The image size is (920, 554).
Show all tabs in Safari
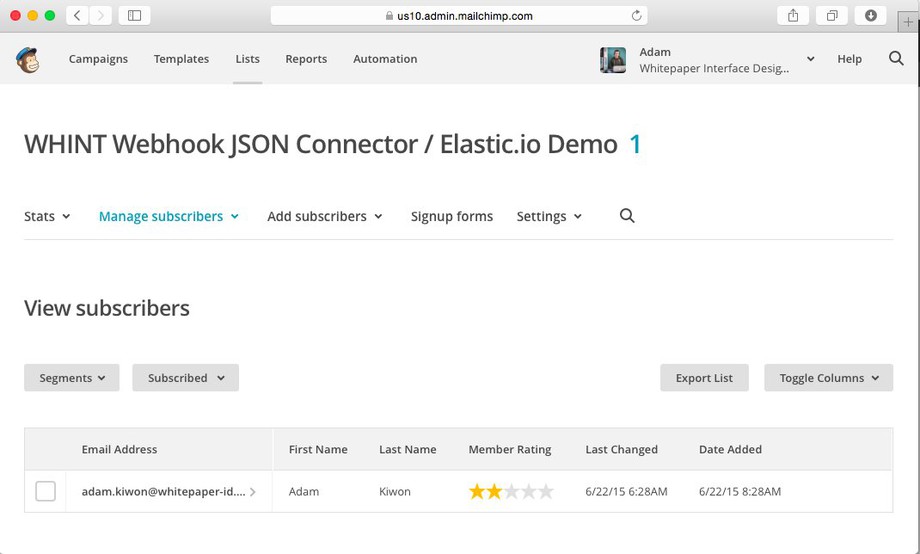[x=831, y=15]
